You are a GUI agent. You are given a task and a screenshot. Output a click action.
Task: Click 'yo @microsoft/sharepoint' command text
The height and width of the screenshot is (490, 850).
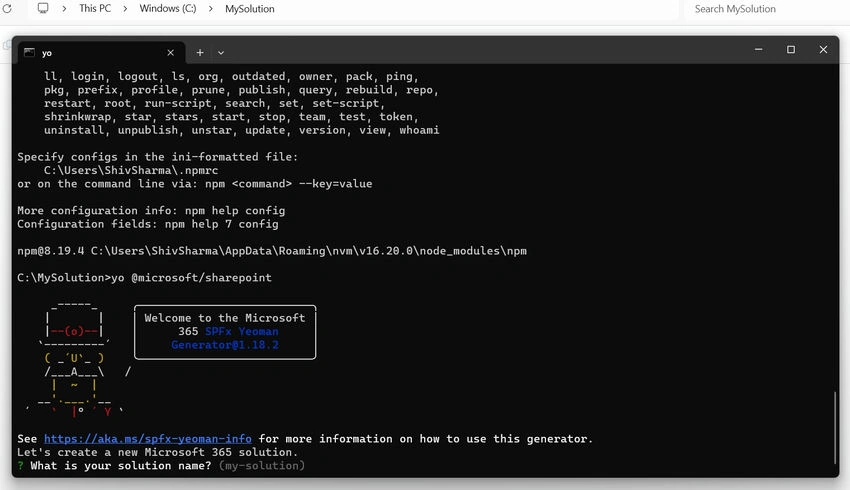pos(191,278)
